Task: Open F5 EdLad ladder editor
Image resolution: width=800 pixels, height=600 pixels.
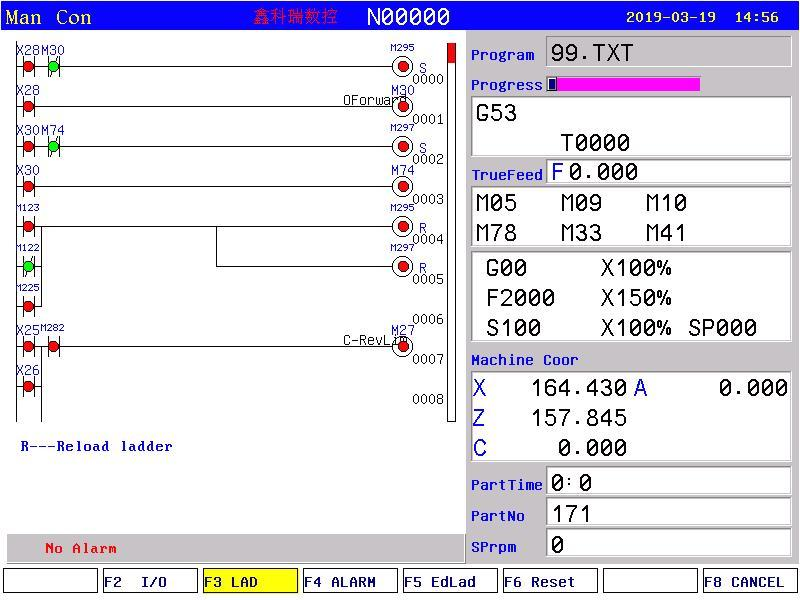Action: pos(450,582)
